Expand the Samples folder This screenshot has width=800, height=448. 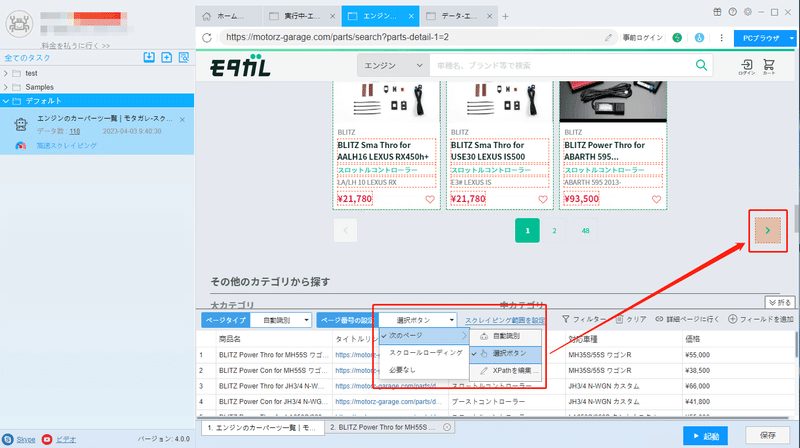(6, 87)
